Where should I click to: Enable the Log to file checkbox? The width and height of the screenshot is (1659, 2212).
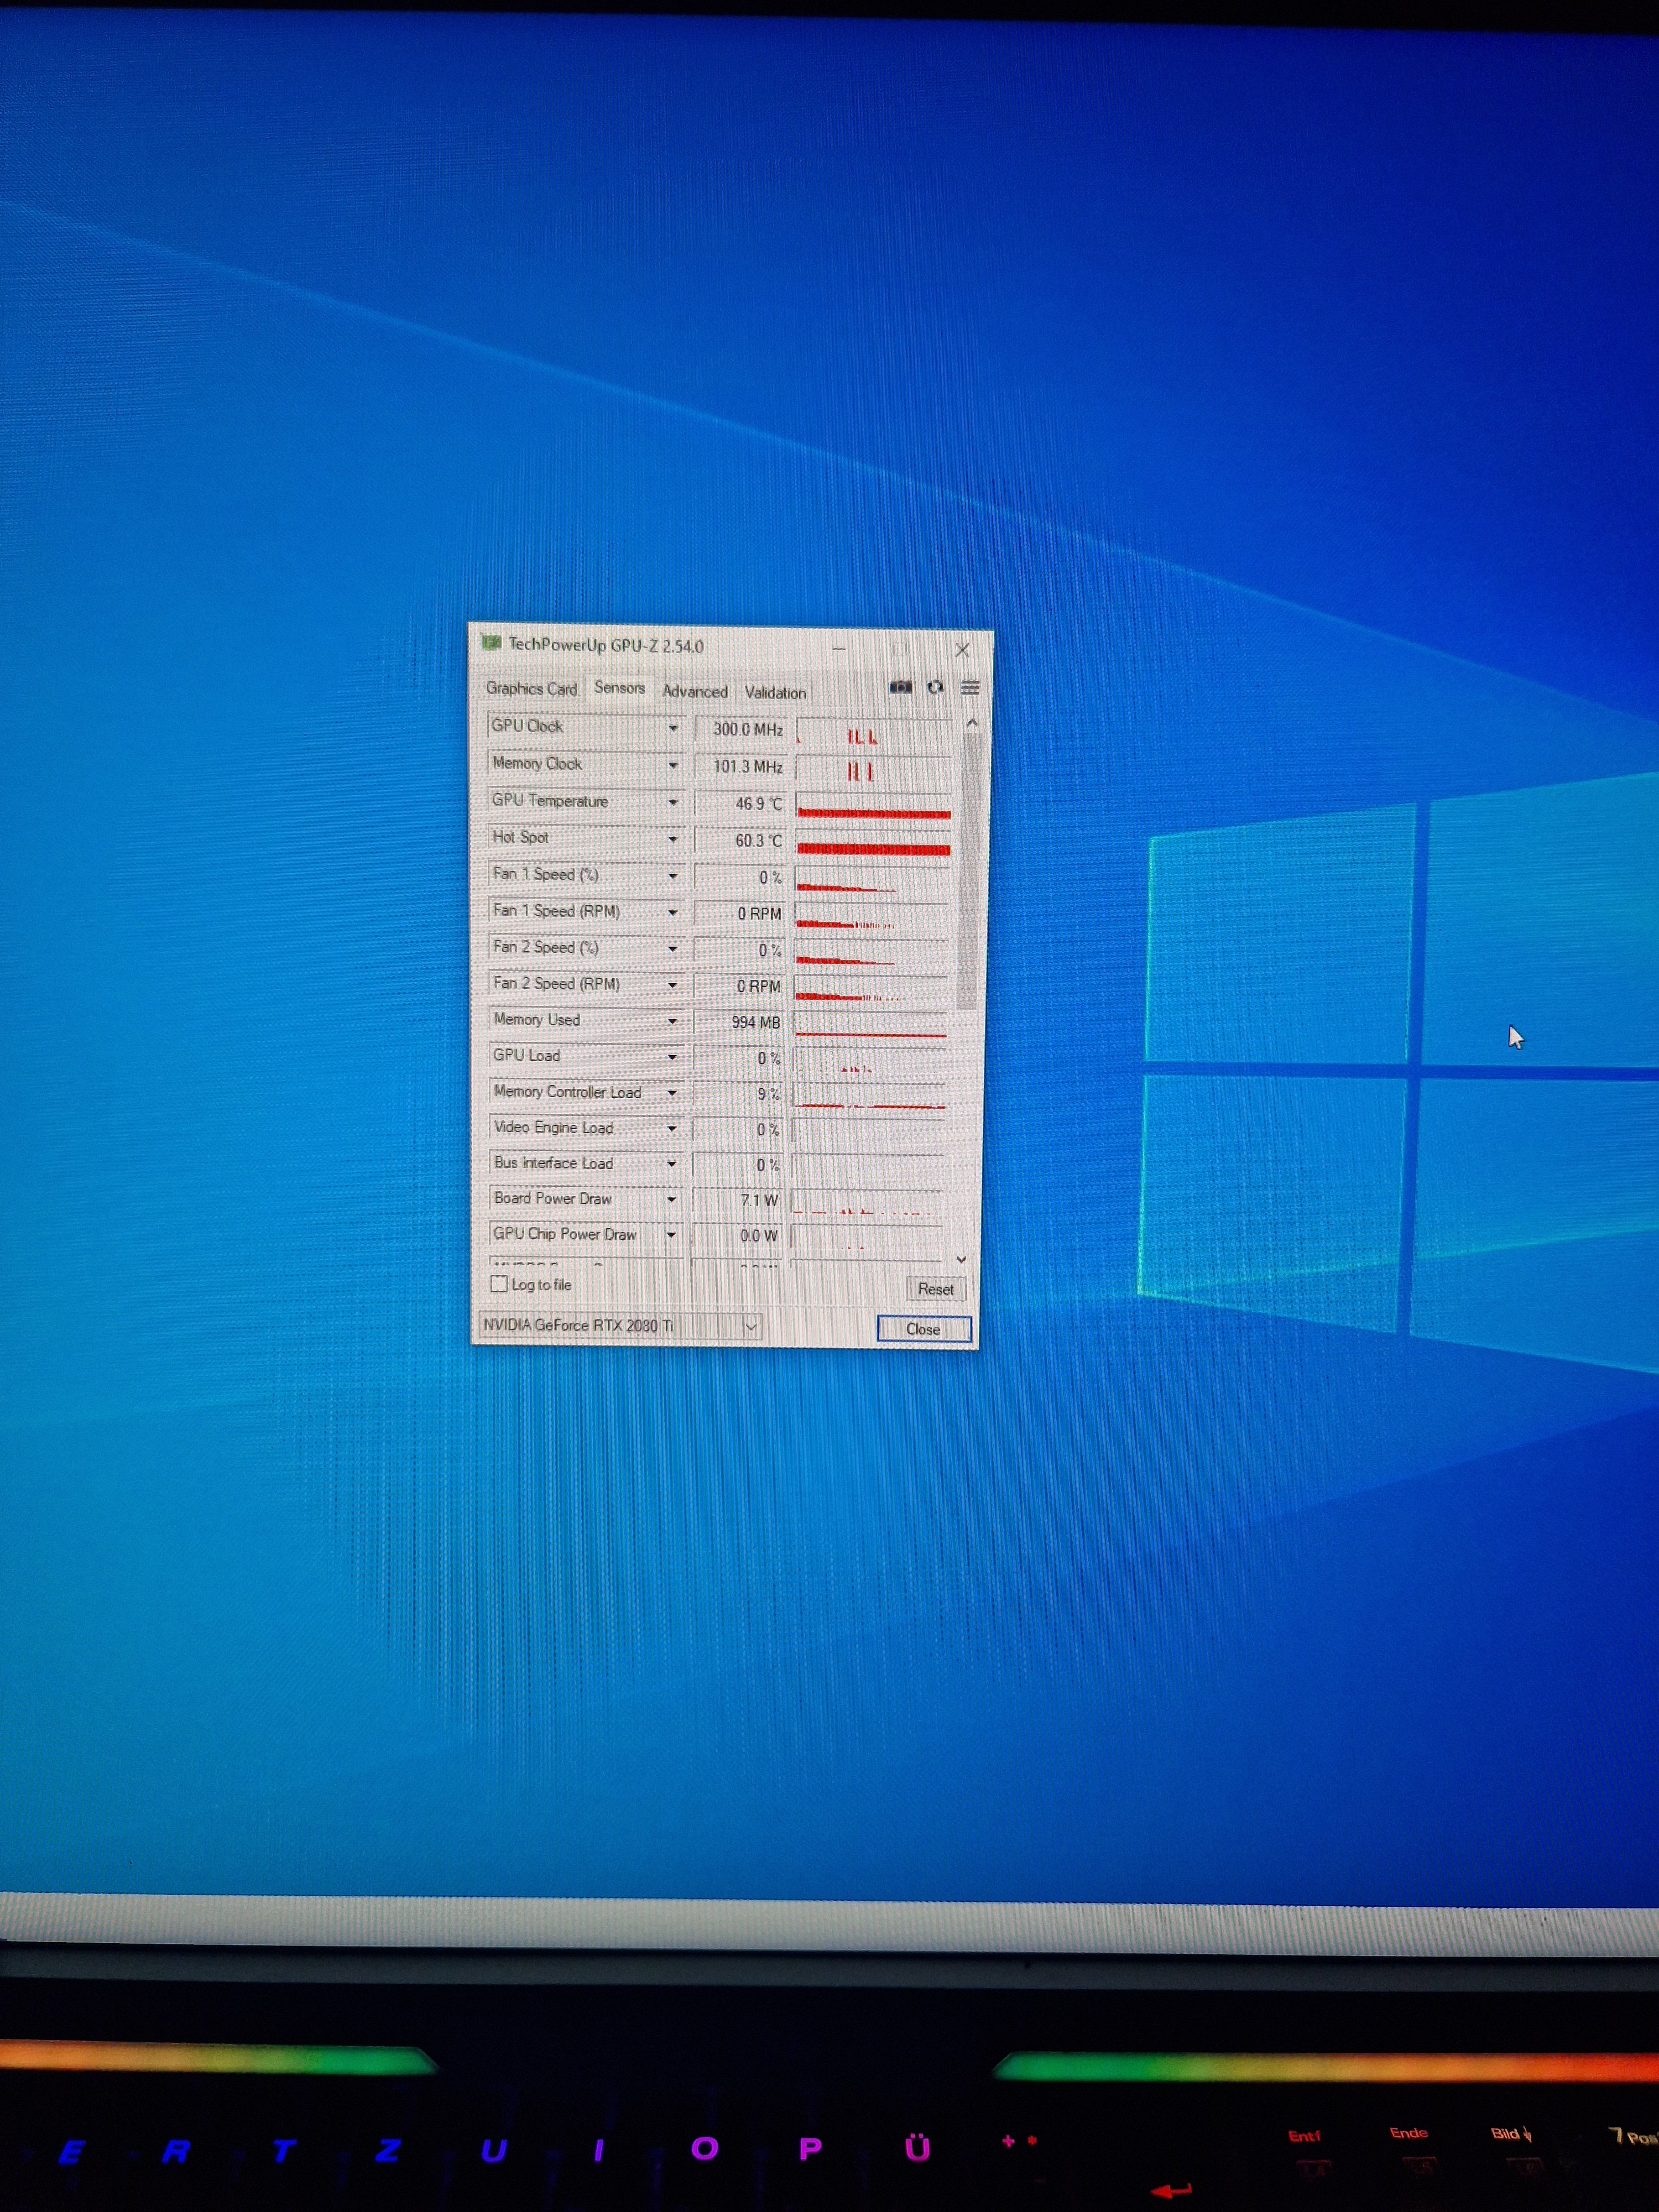click(499, 1284)
